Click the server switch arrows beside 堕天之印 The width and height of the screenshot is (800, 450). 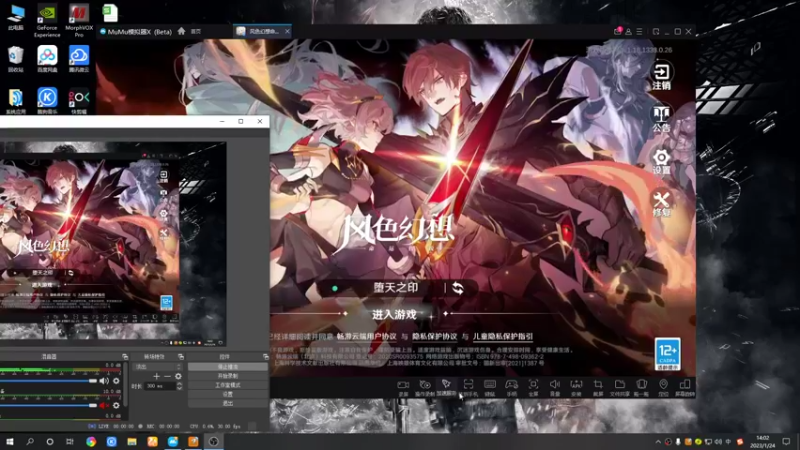(458, 288)
